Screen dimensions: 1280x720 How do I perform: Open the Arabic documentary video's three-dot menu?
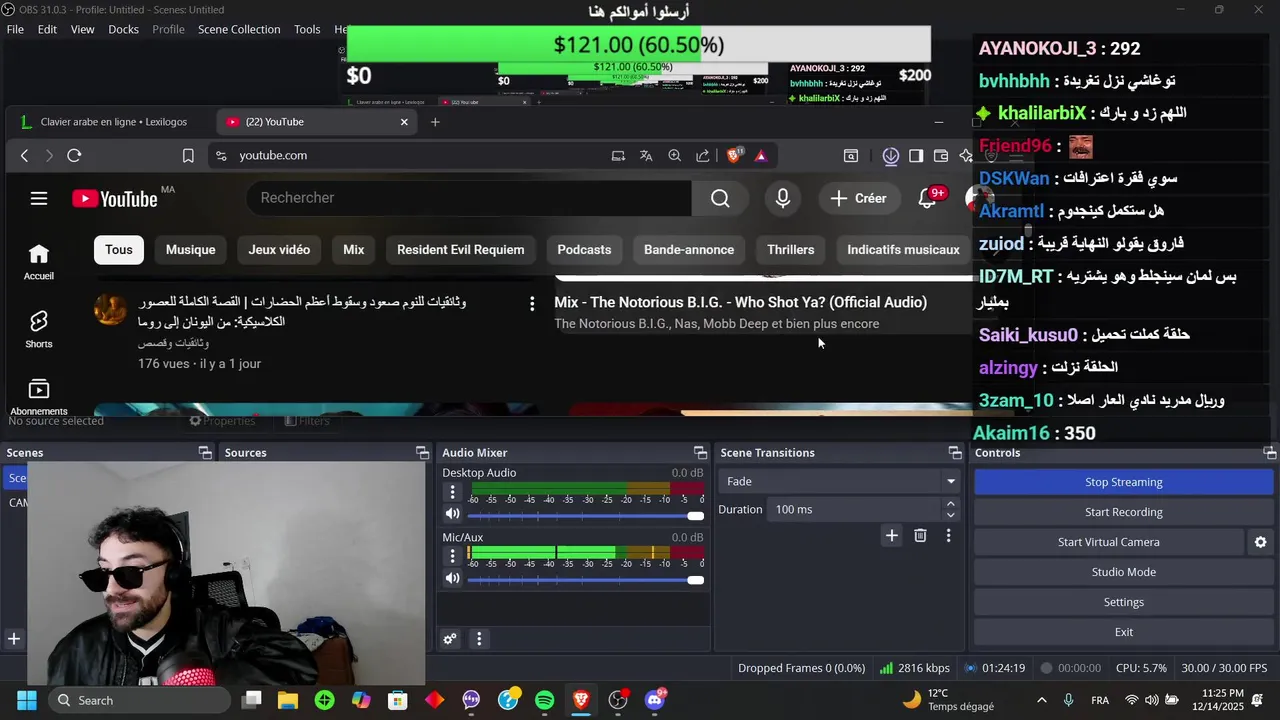tap(532, 304)
